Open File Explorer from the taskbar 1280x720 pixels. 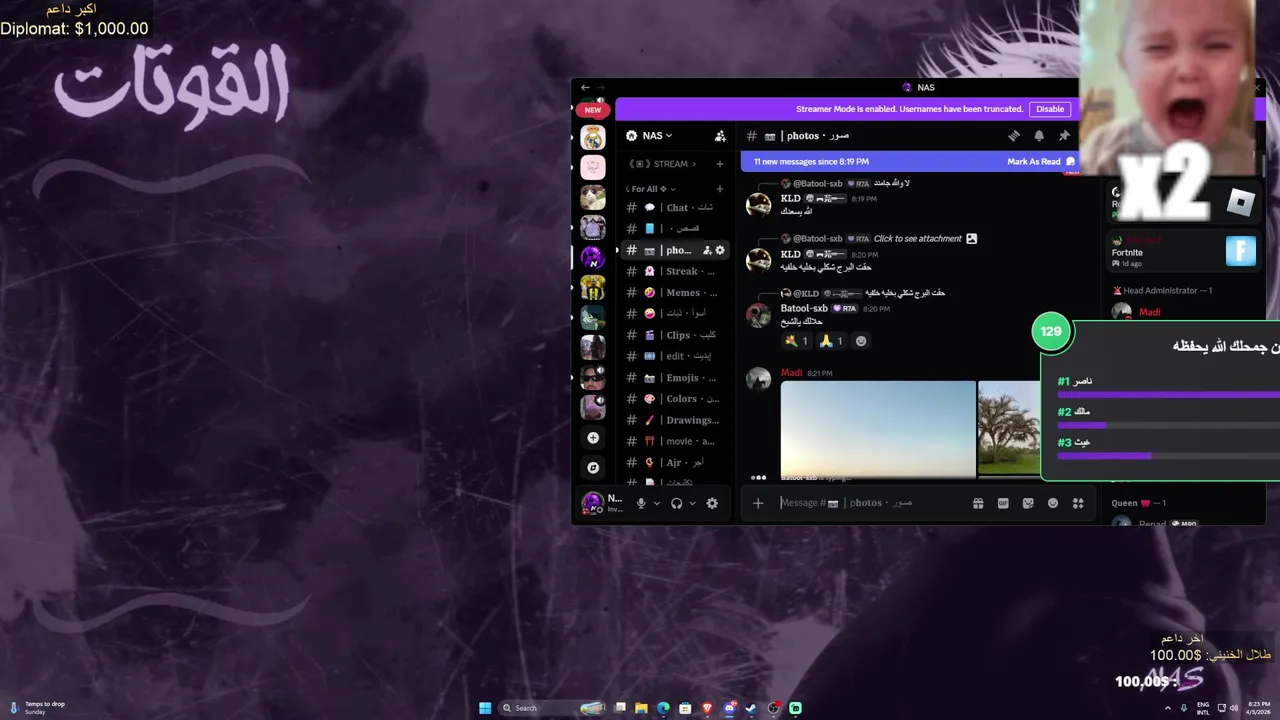[x=641, y=708]
